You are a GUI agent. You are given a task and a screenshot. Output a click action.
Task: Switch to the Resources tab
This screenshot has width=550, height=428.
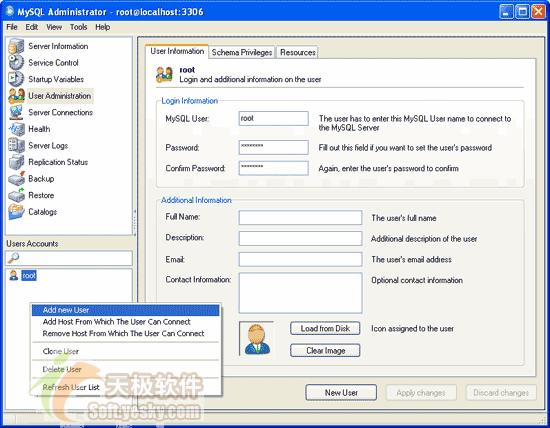(297, 52)
